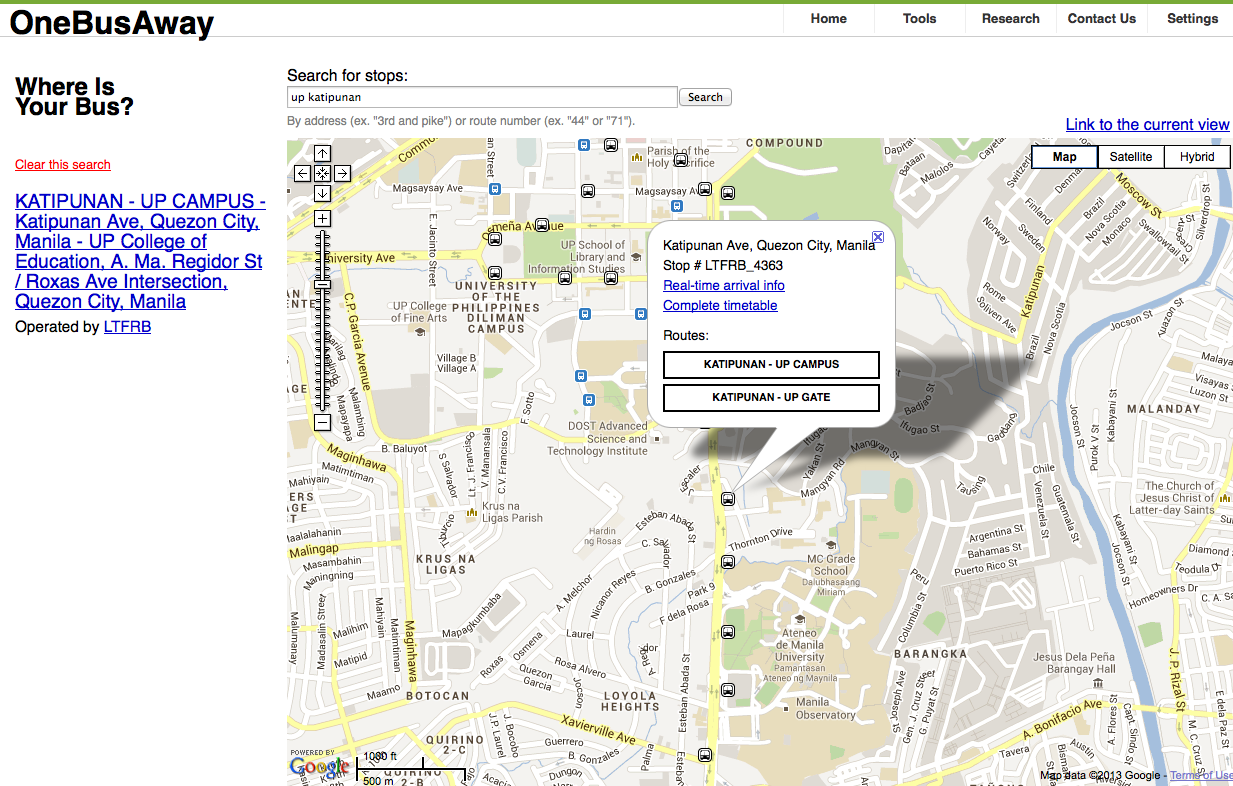The height and width of the screenshot is (786, 1233).
Task: Switch map to Hybrid view
Action: click(x=1196, y=157)
